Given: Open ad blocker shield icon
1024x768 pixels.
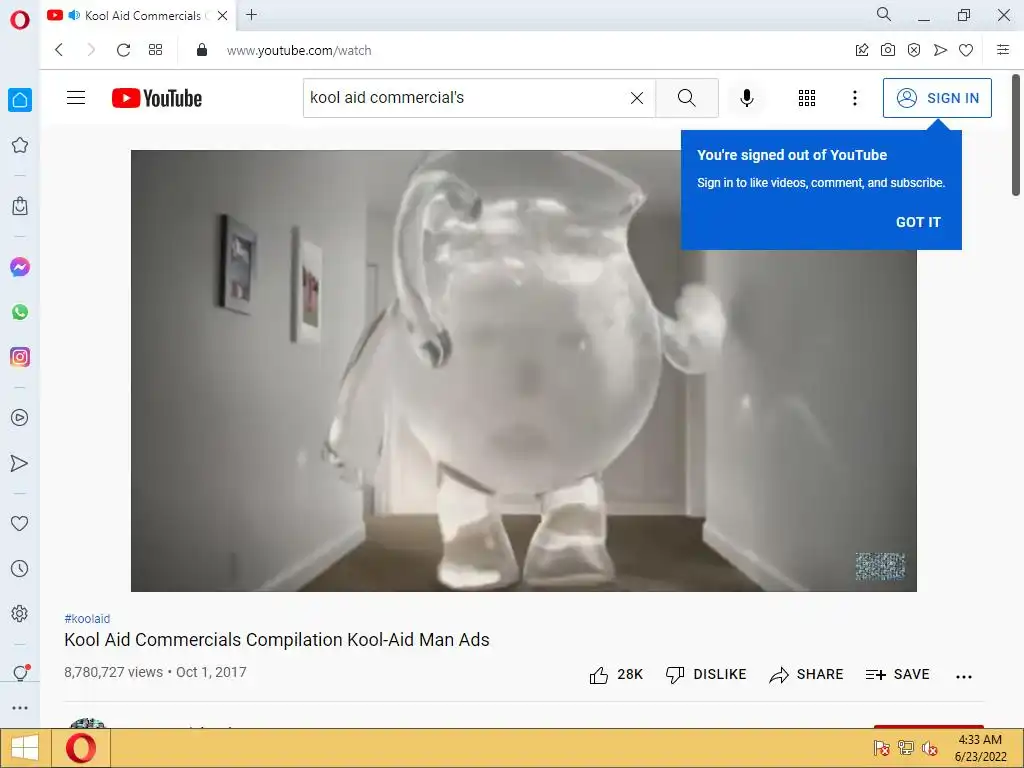Looking at the screenshot, I should 914,50.
